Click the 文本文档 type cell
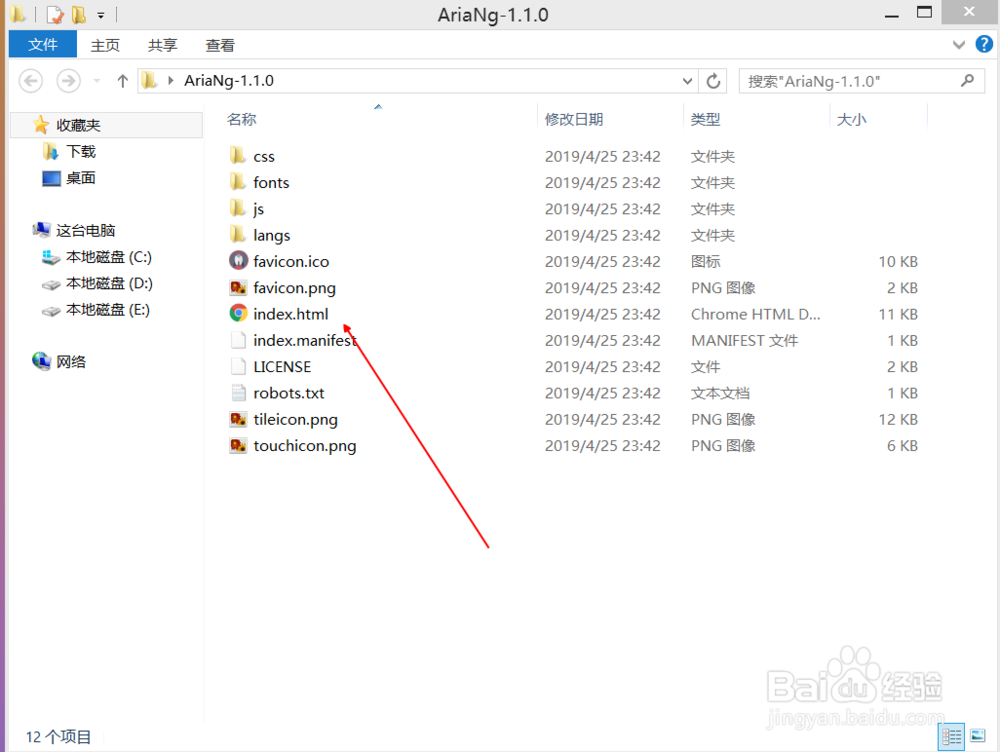Screen dimensions: 1000x752 coord(721,393)
